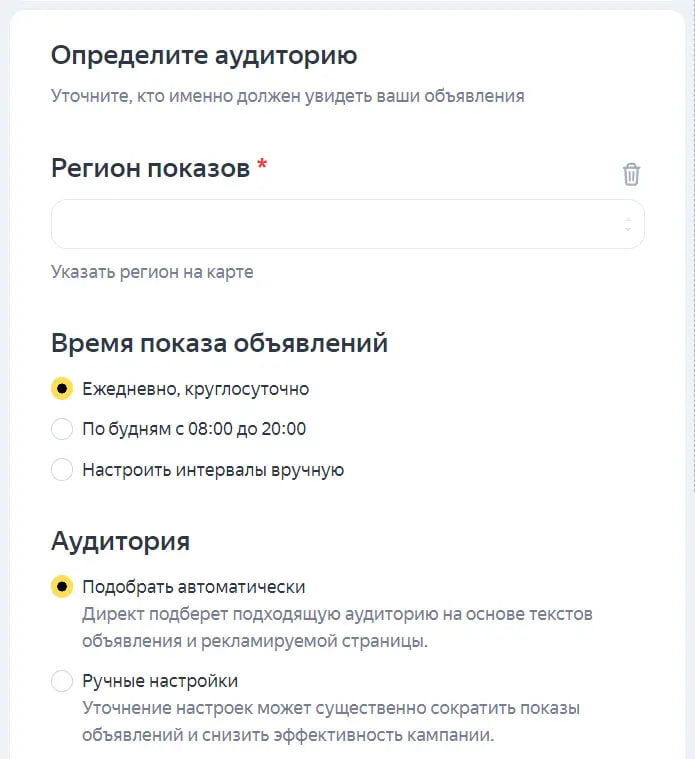Click the Уточните, кто именно subtitle text
The height and width of the screenshot is (759, 695).
pos(287,97)
